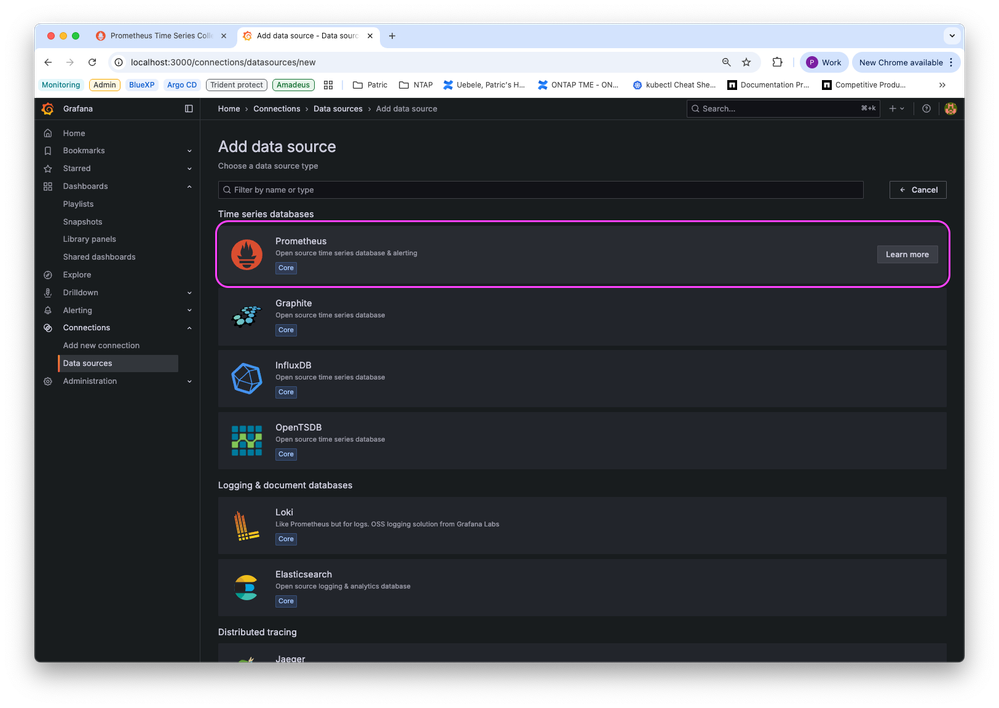Open Explore from the sidebar menu
This screenshot has width=999, height=708.
(x=77, y=275)
